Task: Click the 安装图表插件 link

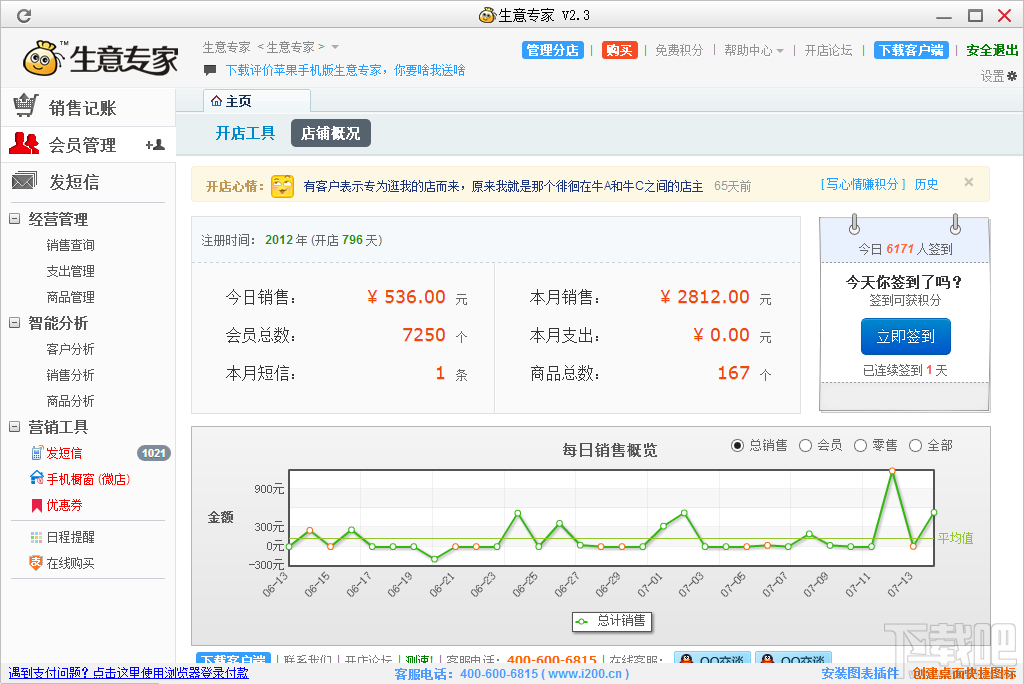Action: (860, 674)
